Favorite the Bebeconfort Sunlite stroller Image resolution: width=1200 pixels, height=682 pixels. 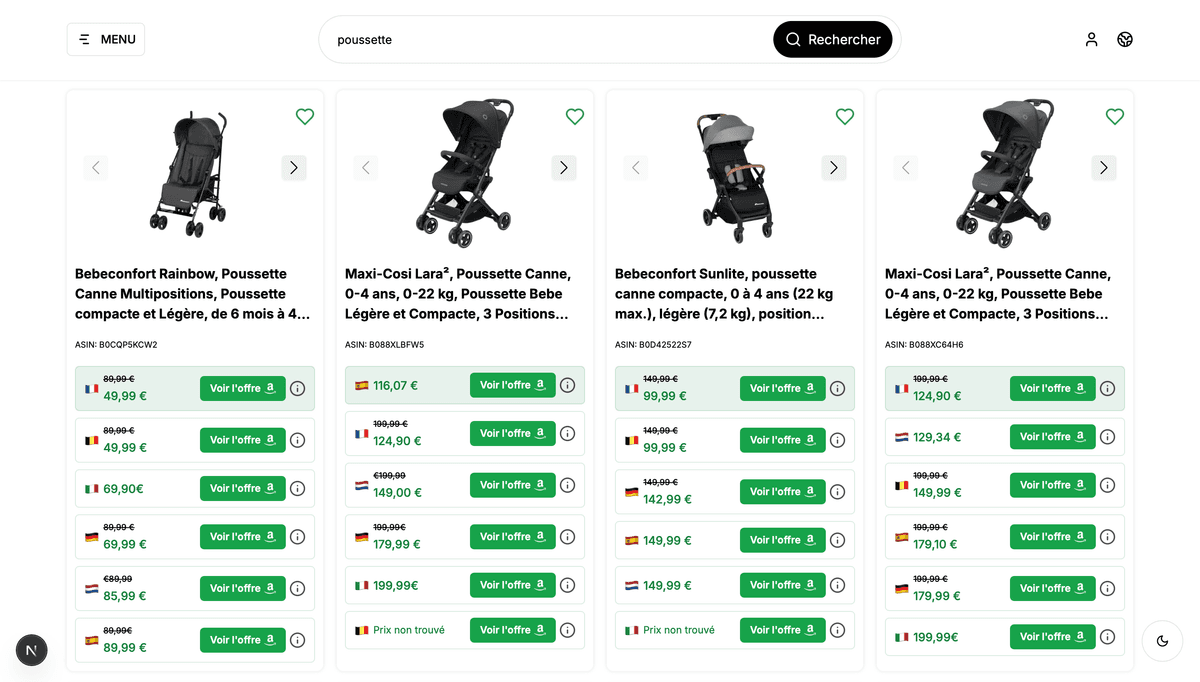844,116
